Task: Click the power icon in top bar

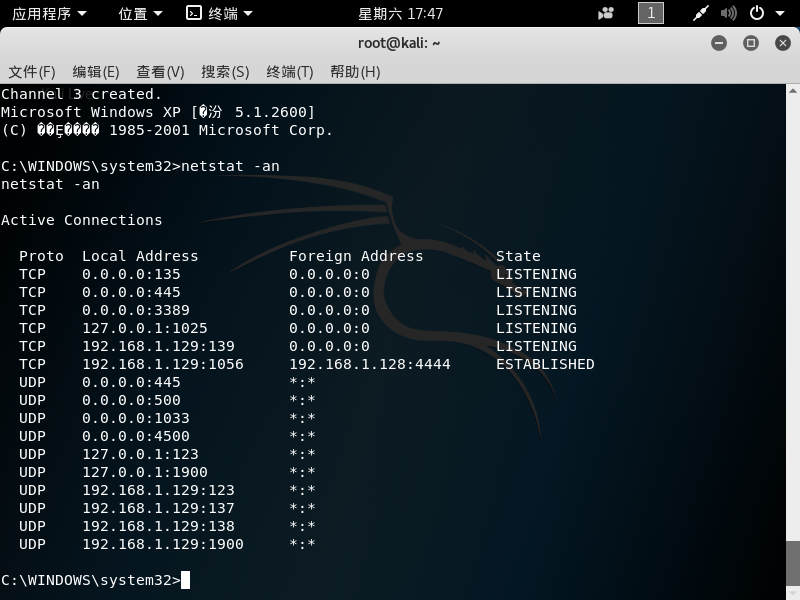Action: click(757, 13)
